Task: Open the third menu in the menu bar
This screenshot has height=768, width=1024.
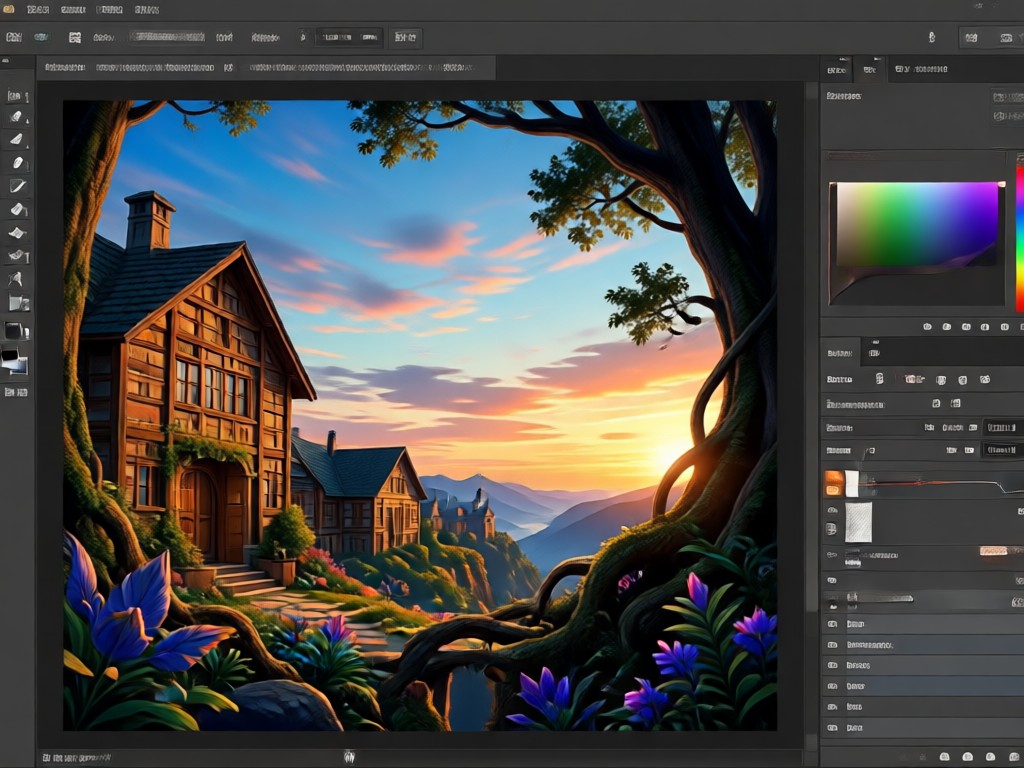Action: pos(109,10)
